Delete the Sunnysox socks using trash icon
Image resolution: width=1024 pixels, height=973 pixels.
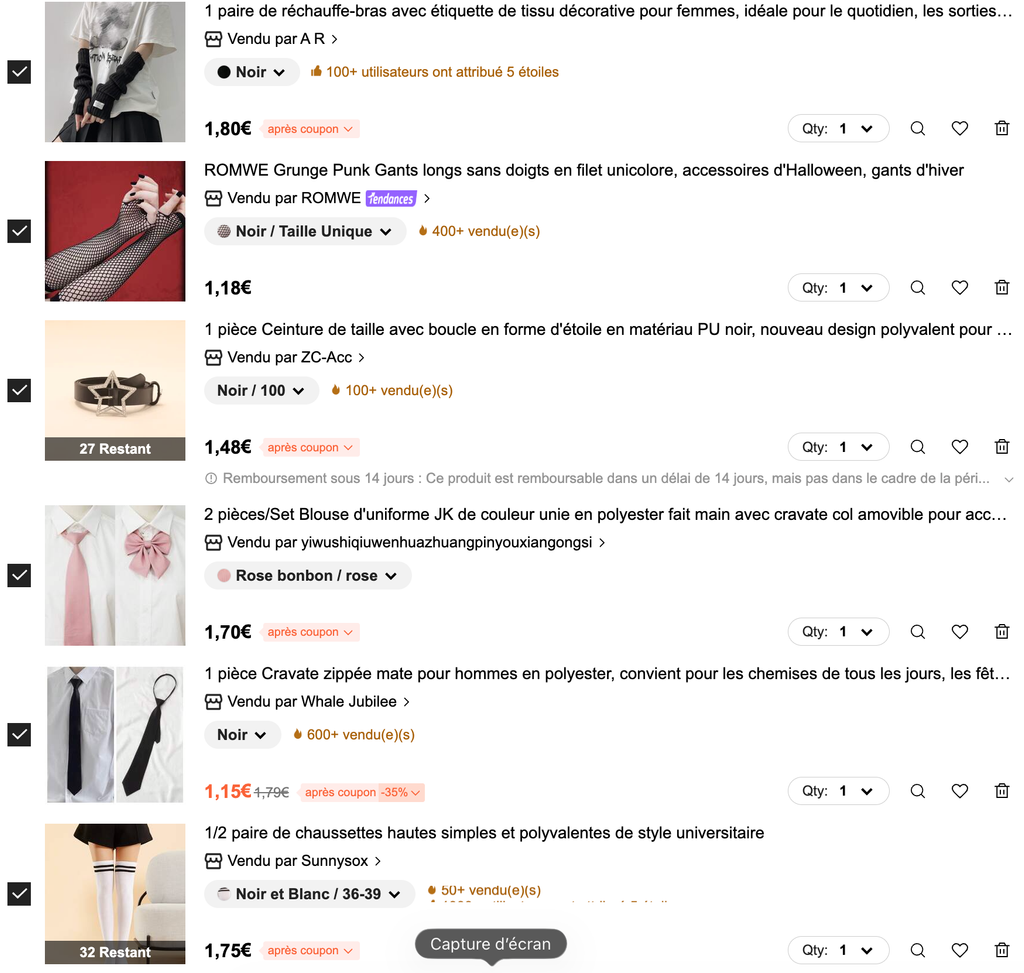coord(1001,951)
